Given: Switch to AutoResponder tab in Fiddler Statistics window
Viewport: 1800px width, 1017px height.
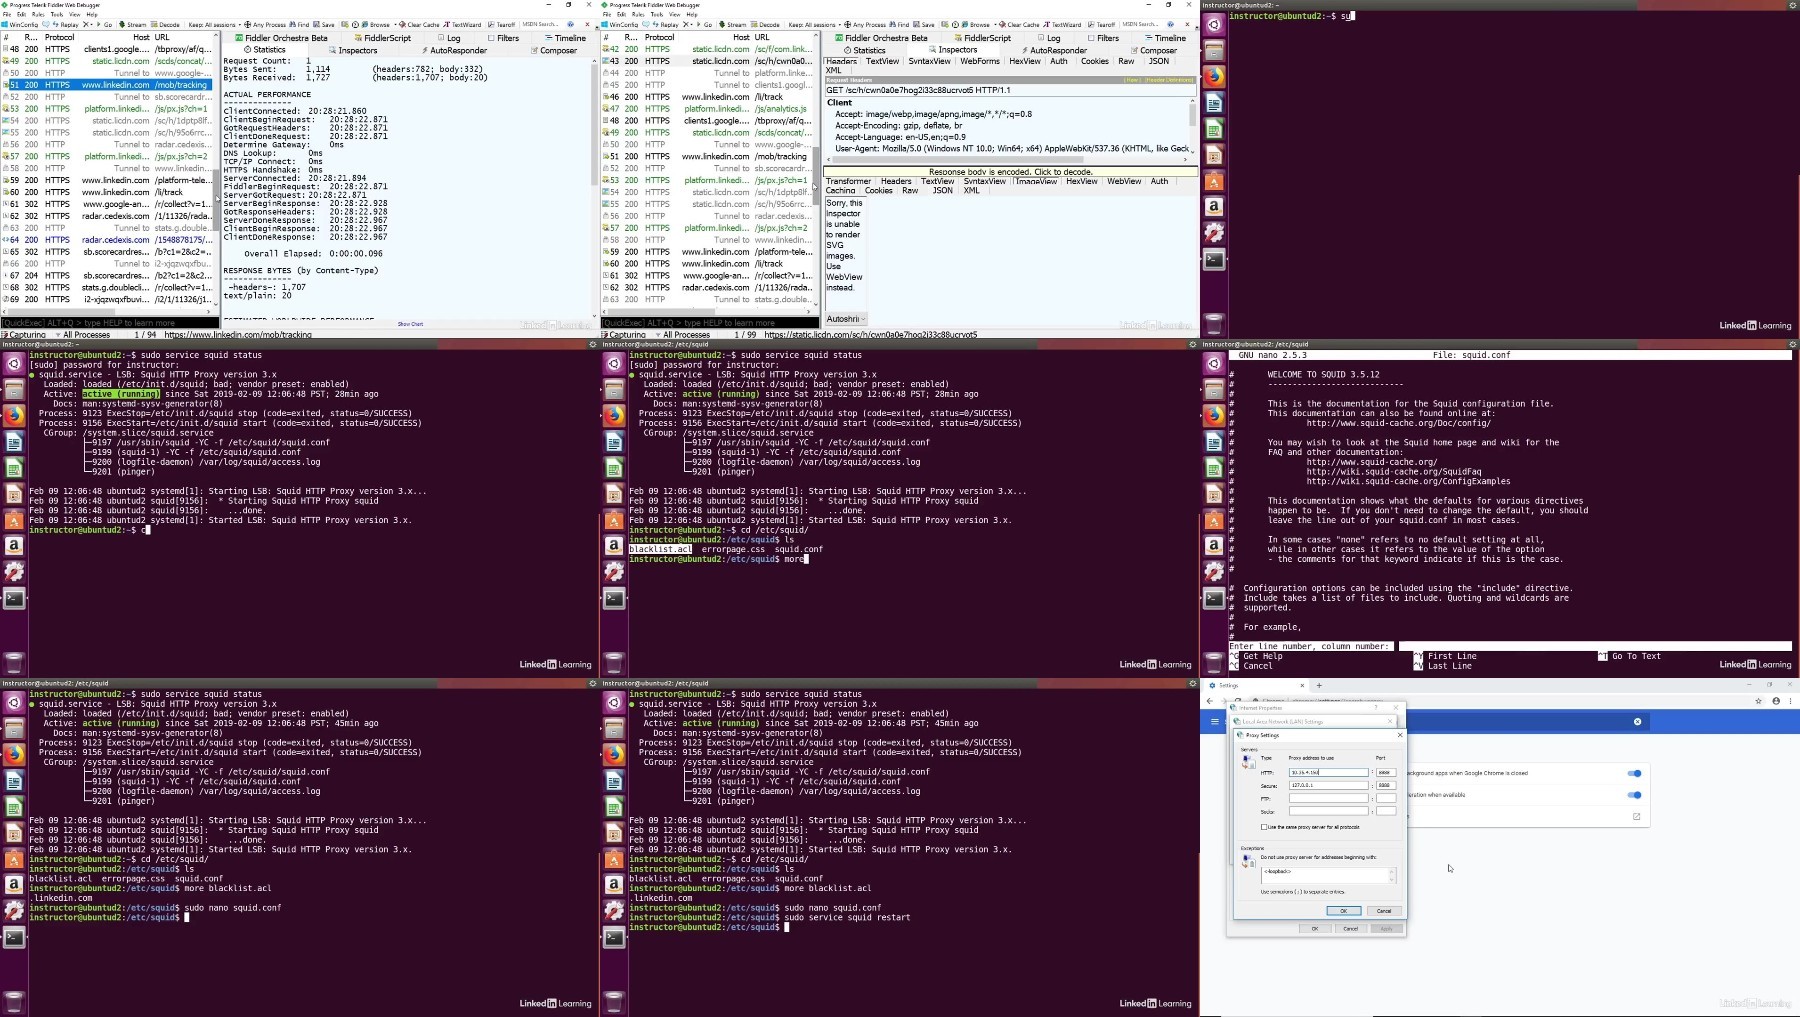Looking at the screenshot, I should tap(455, 50).
